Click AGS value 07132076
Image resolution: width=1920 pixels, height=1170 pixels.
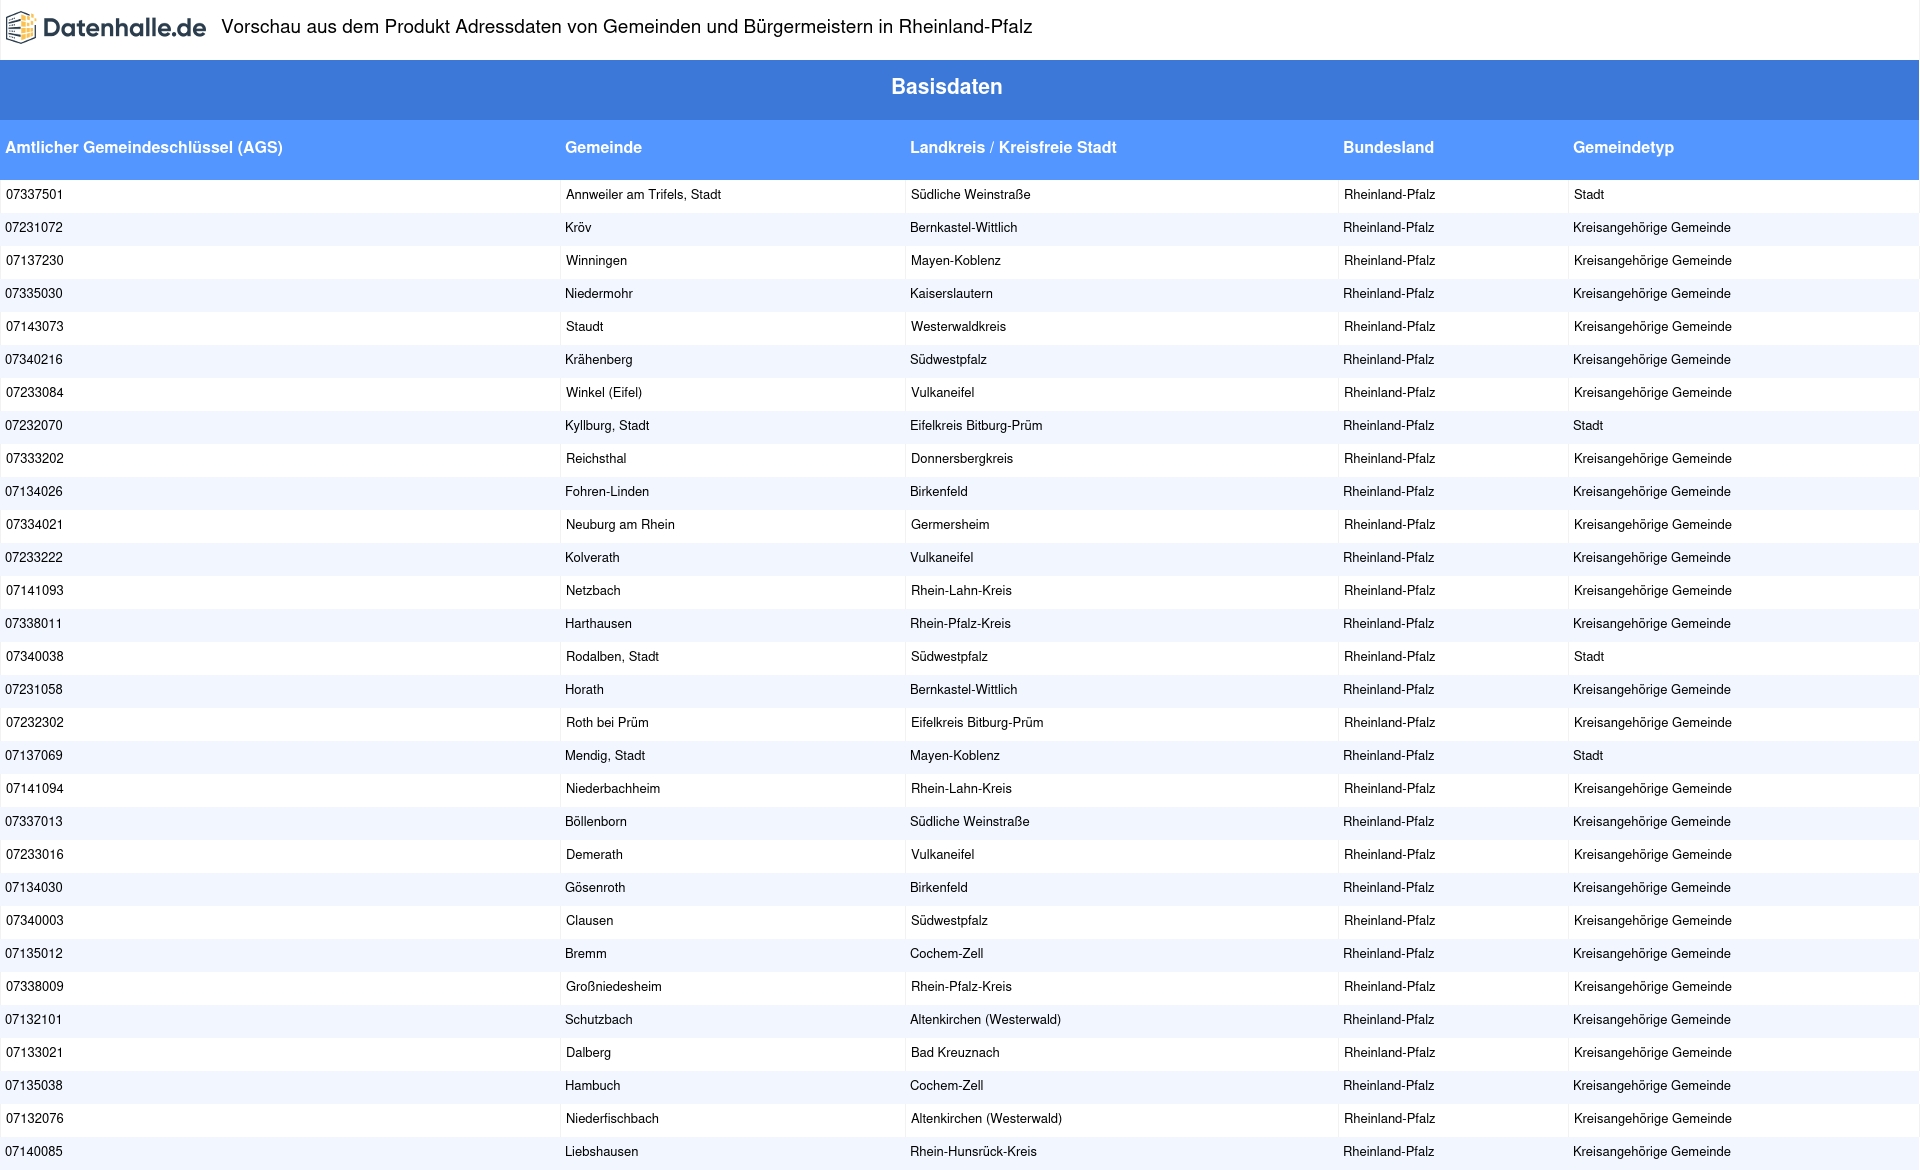point(34,1119)
